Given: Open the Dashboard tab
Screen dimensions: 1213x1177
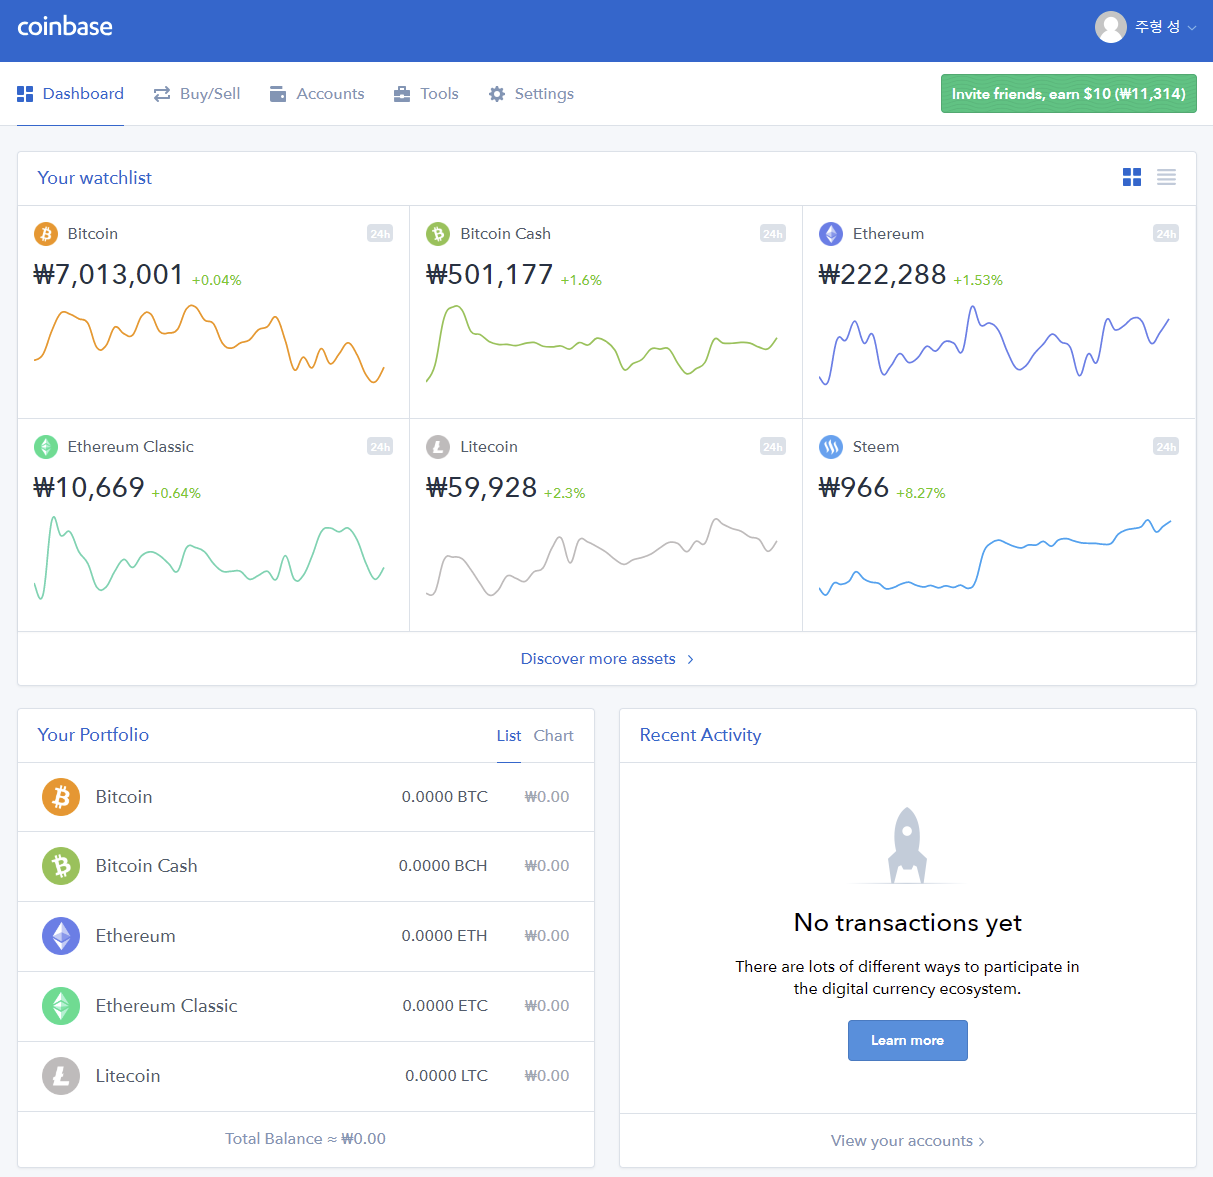Looking at the screenshot, I should (71, 94).
